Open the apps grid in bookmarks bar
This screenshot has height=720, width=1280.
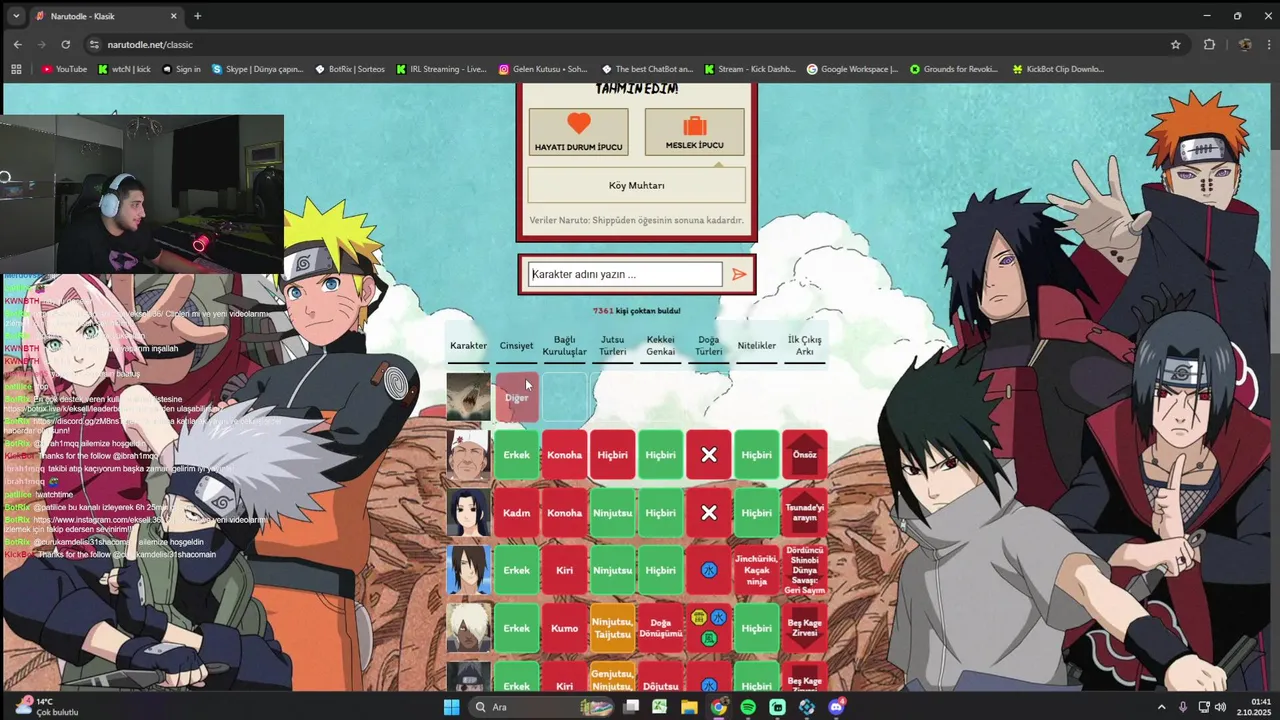tap(16, 69)
